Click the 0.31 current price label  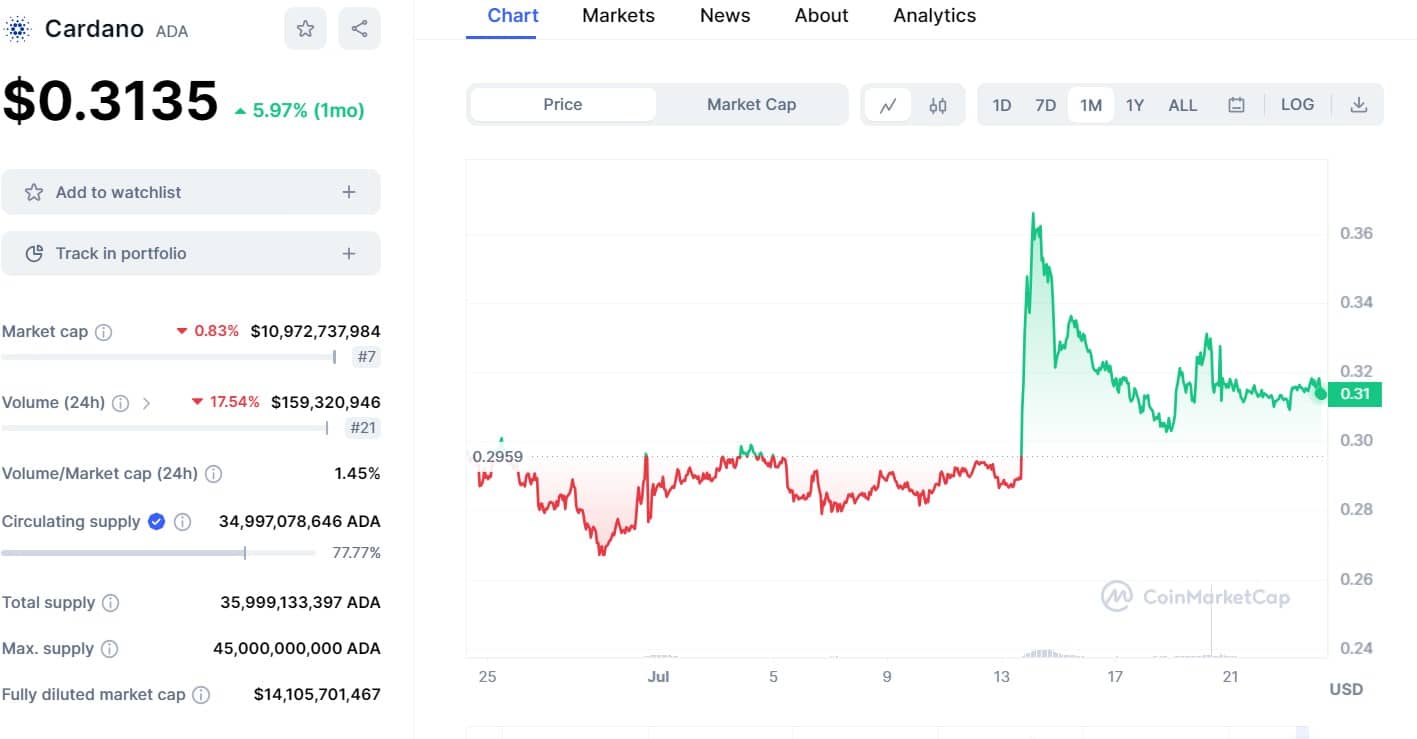pos(1355,394)
